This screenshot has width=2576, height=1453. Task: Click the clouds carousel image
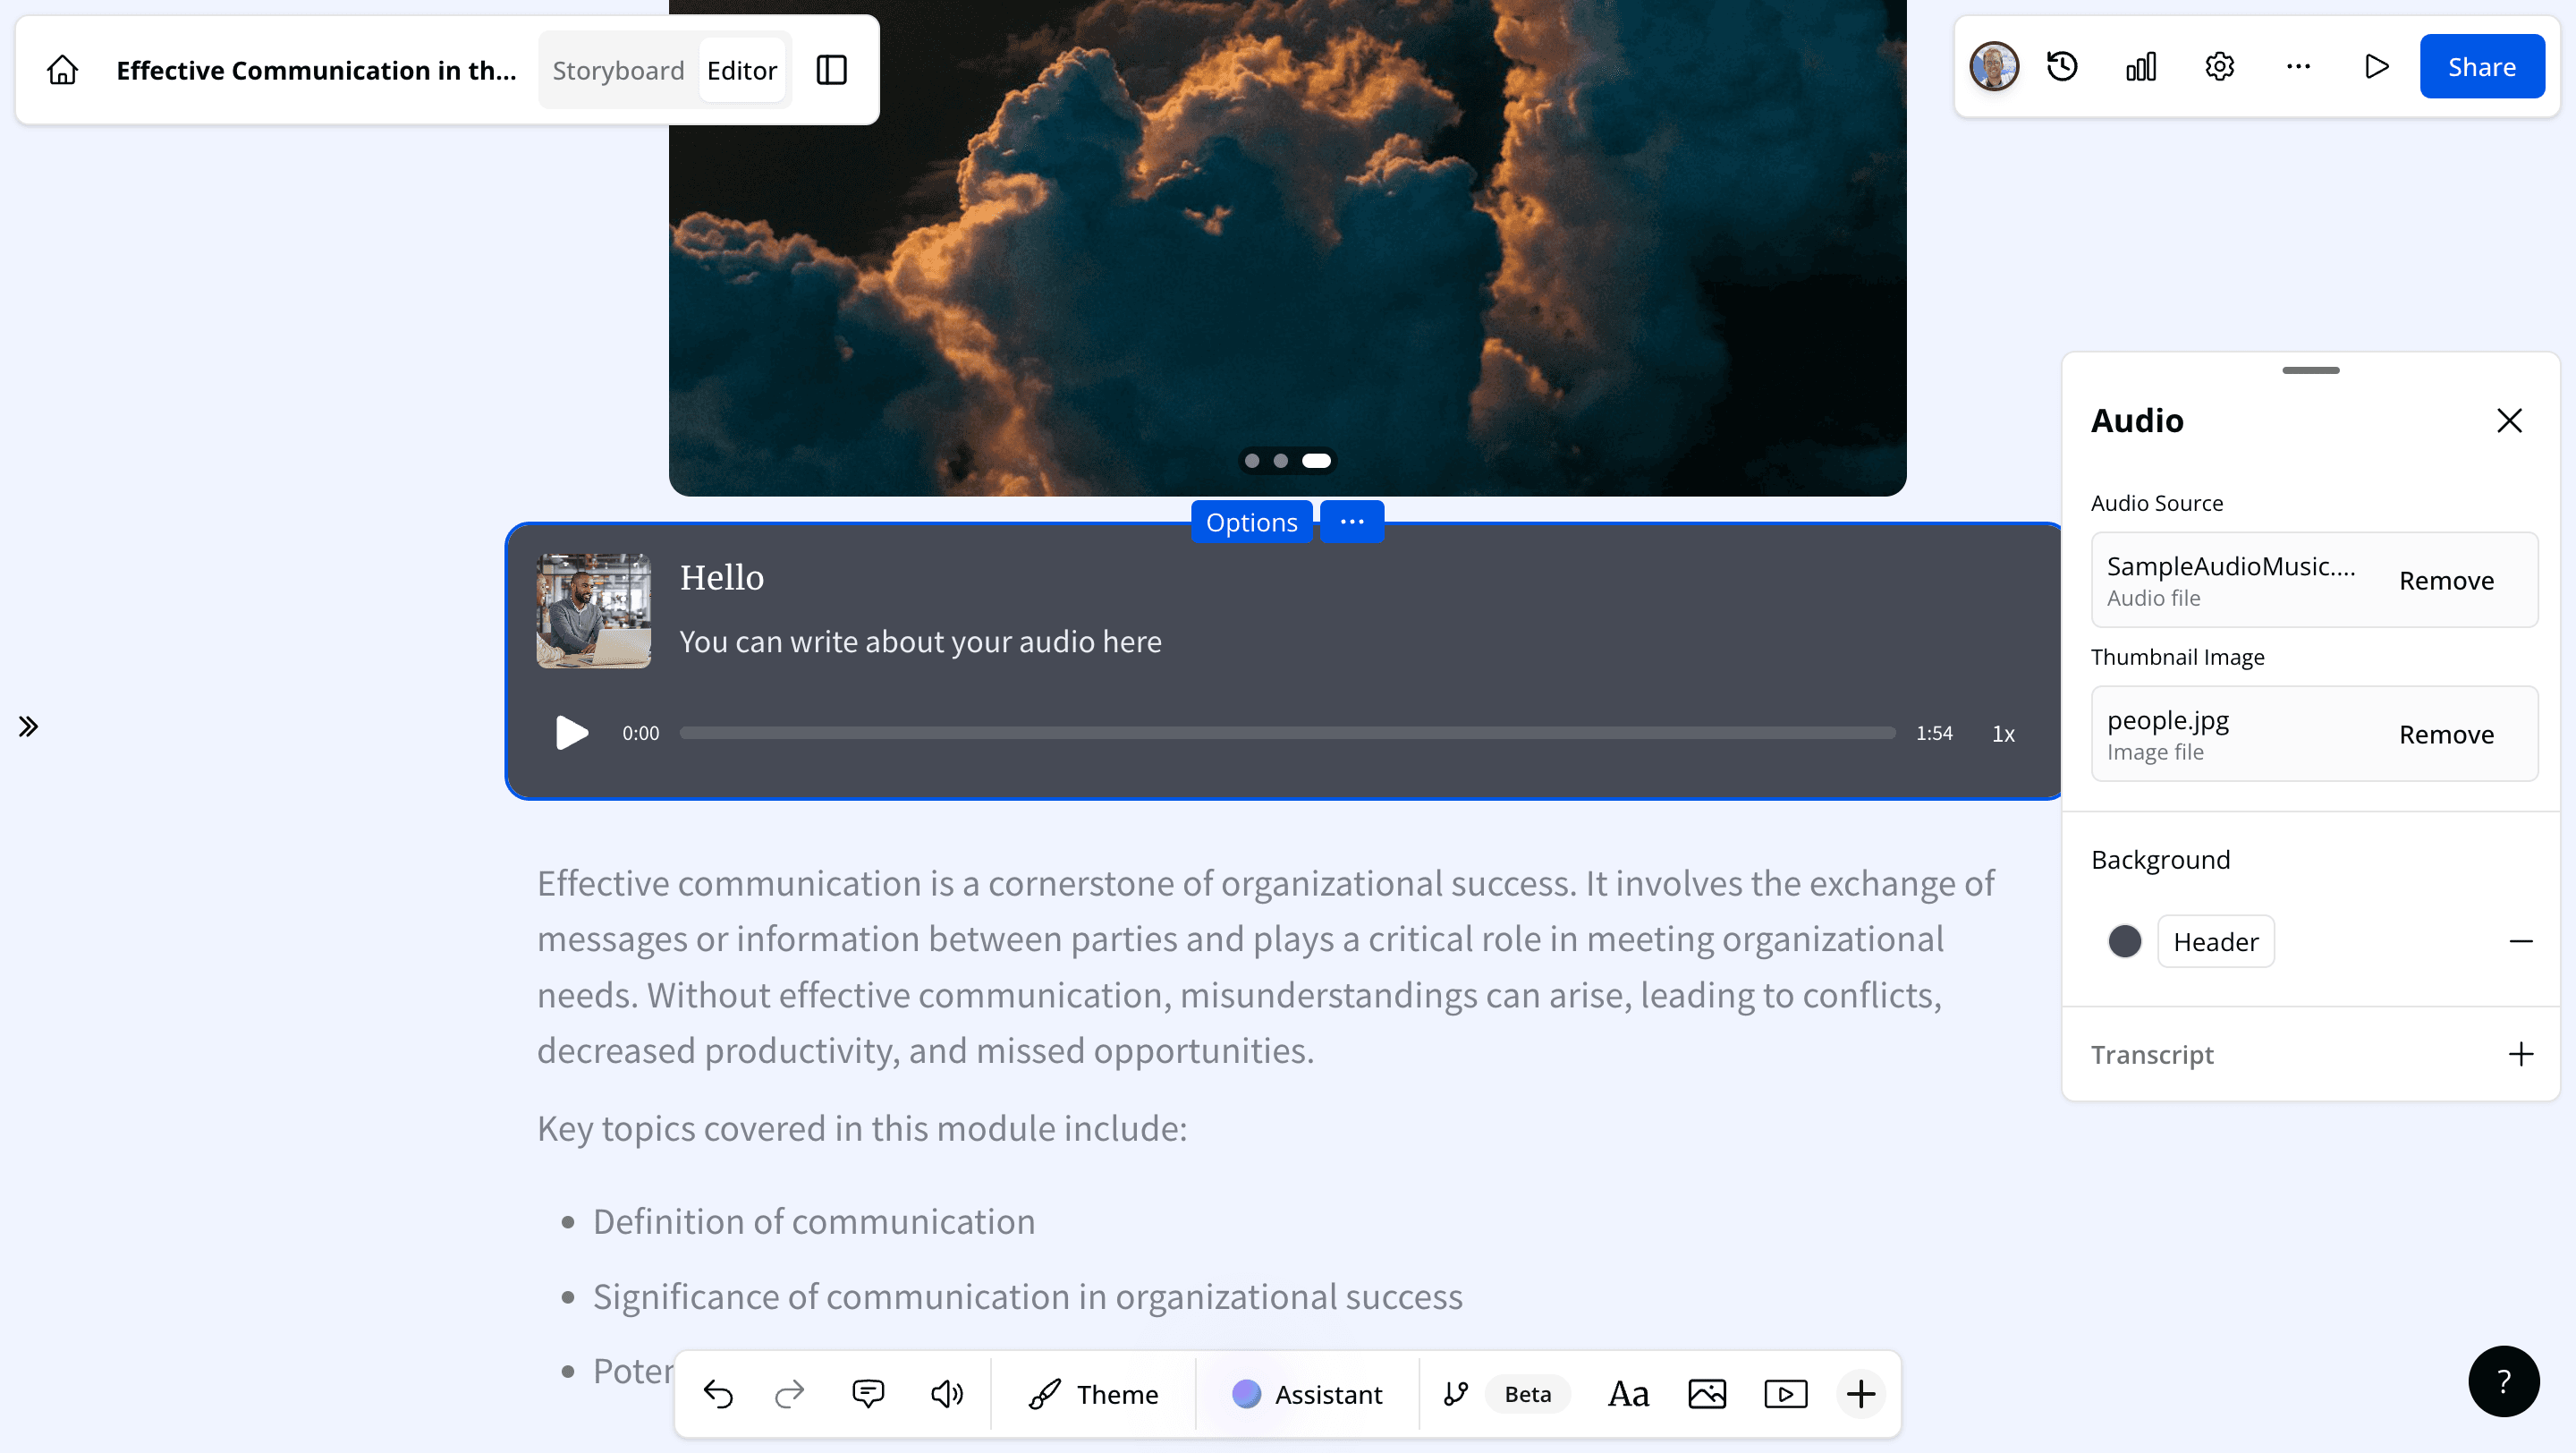point(1287,248)
